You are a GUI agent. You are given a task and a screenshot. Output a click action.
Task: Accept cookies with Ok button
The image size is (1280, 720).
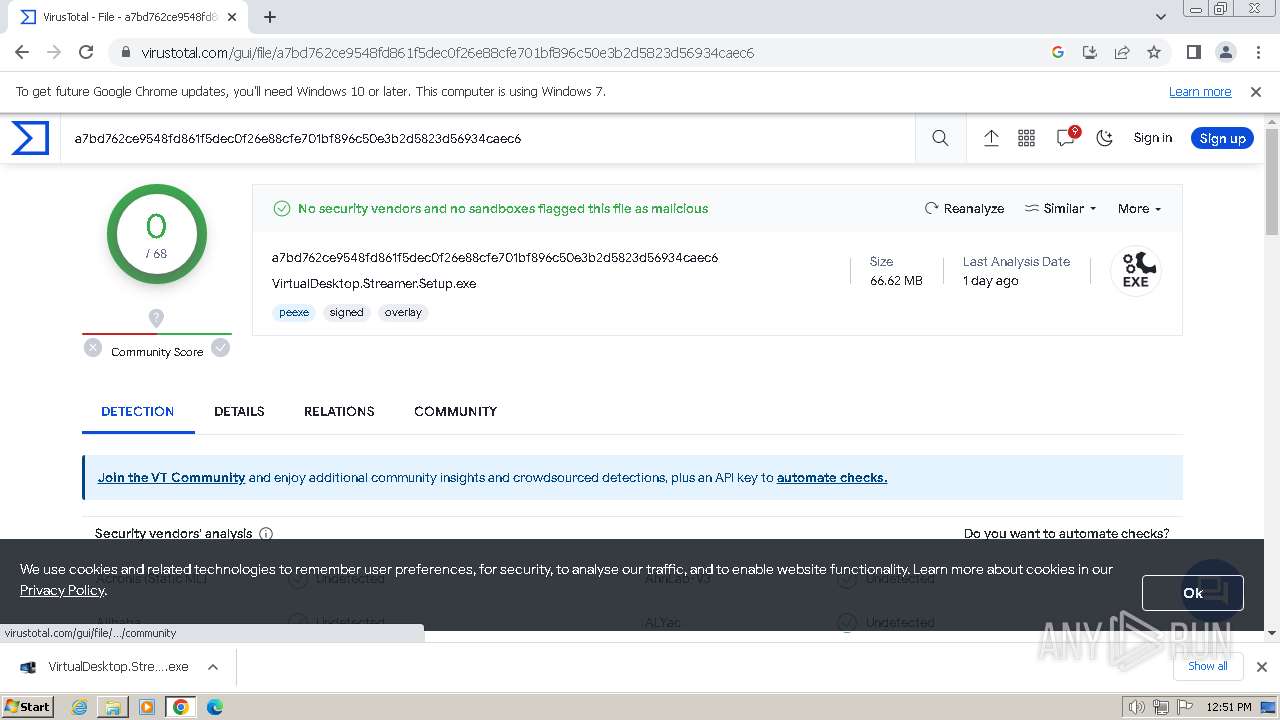click(x=1192, y=593)
